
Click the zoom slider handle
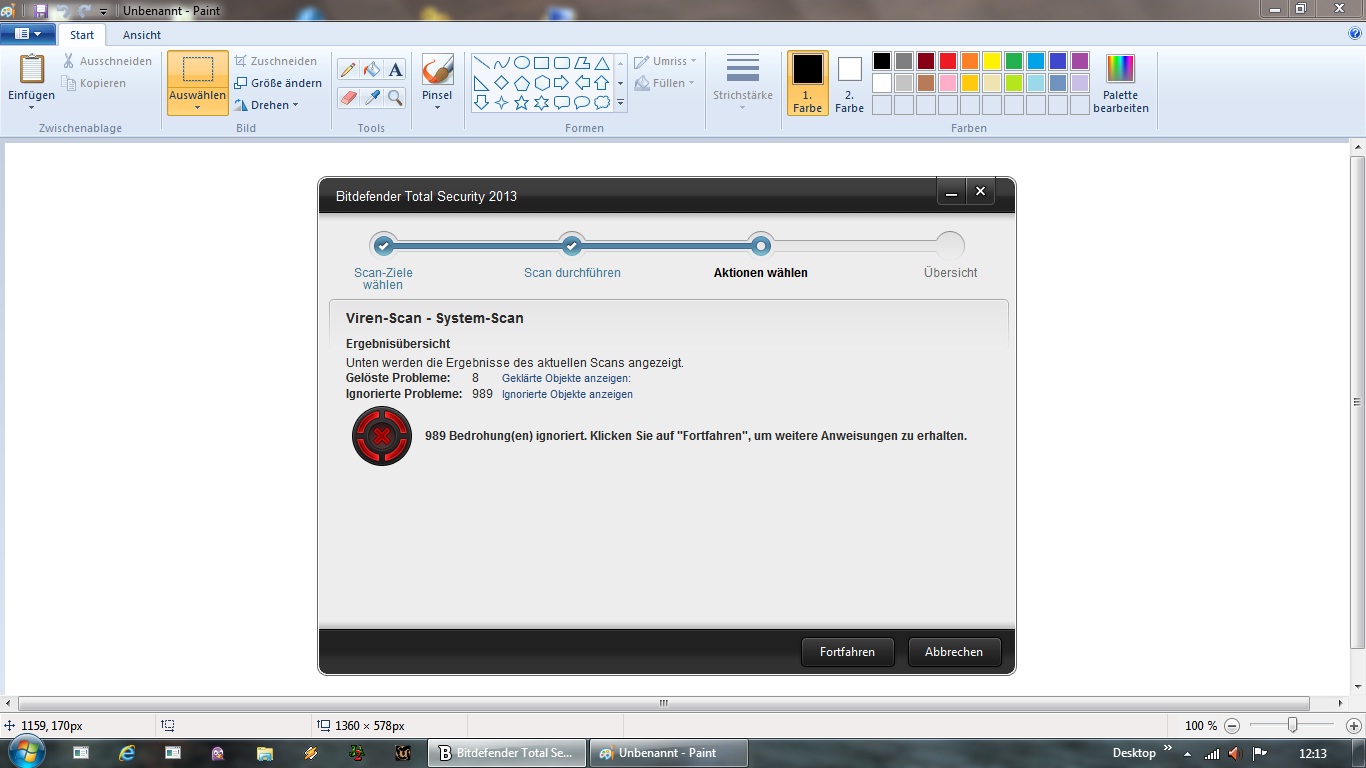[1292, 726]
